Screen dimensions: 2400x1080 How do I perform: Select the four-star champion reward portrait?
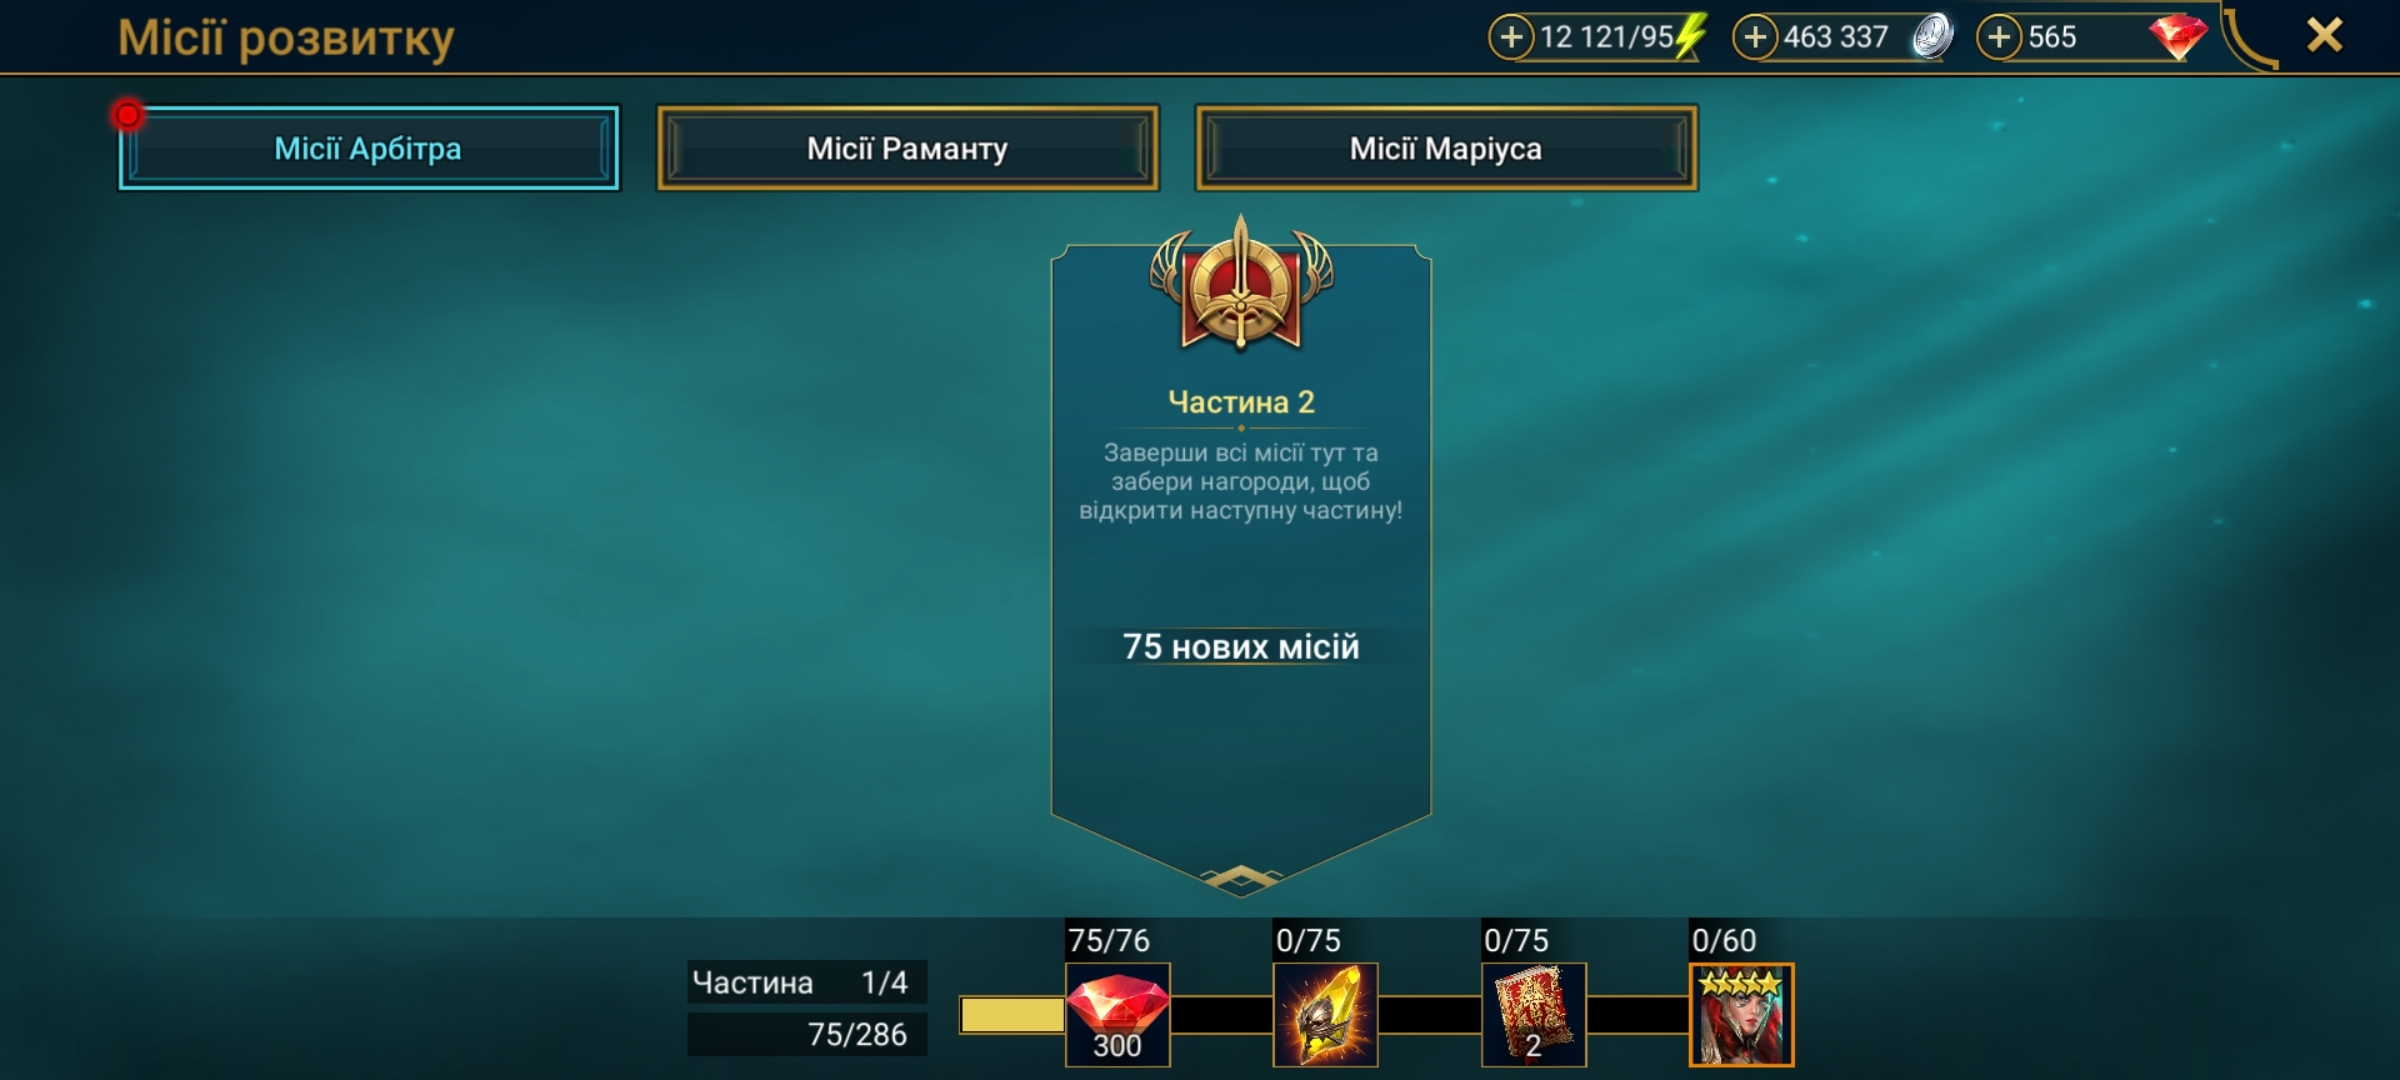1742,1014
